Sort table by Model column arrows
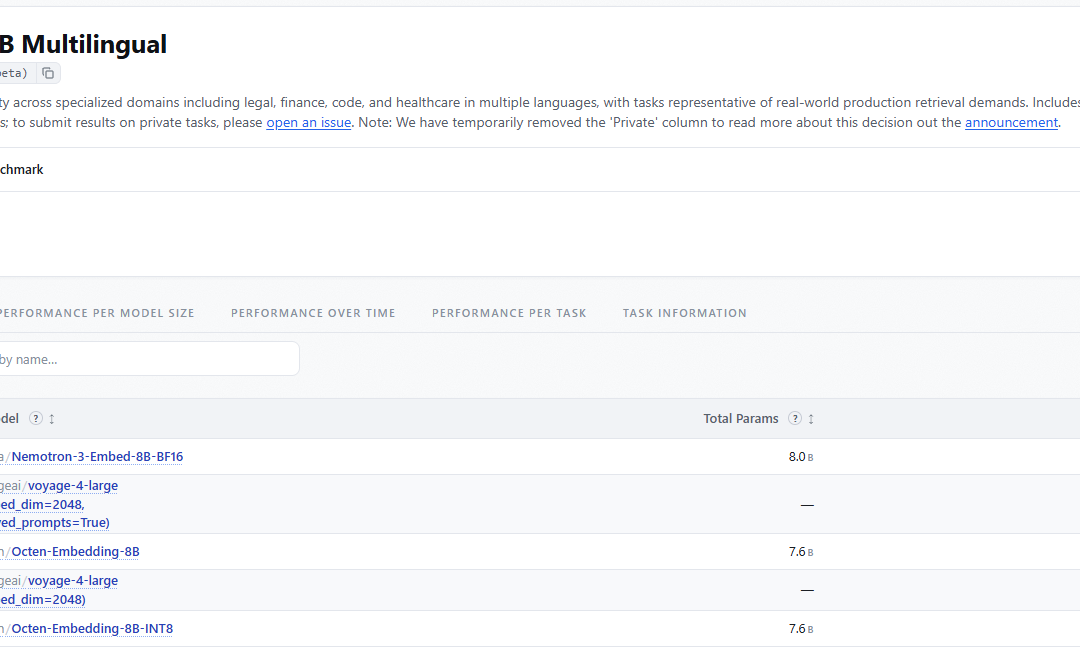Image resolution: width=1080 pixels, height=647 pixels. click(52, 419)
